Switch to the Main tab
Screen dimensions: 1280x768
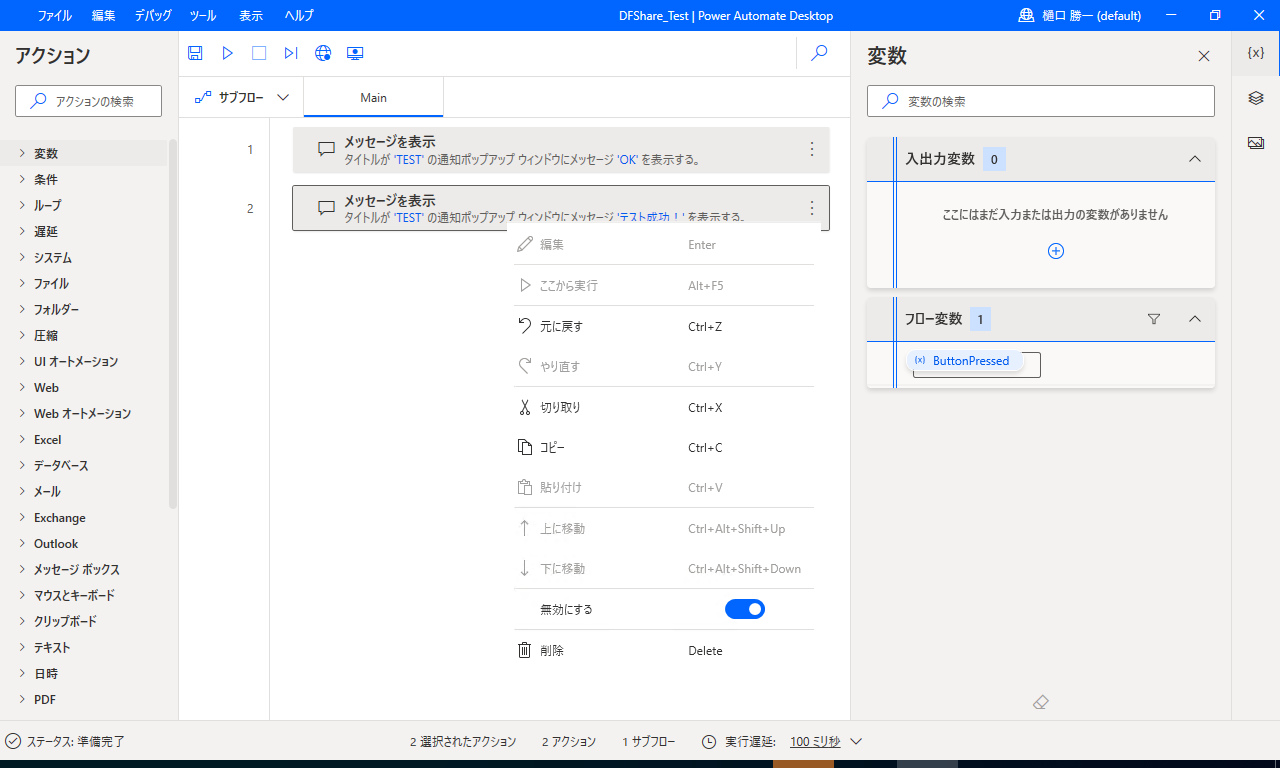[373, 97]
